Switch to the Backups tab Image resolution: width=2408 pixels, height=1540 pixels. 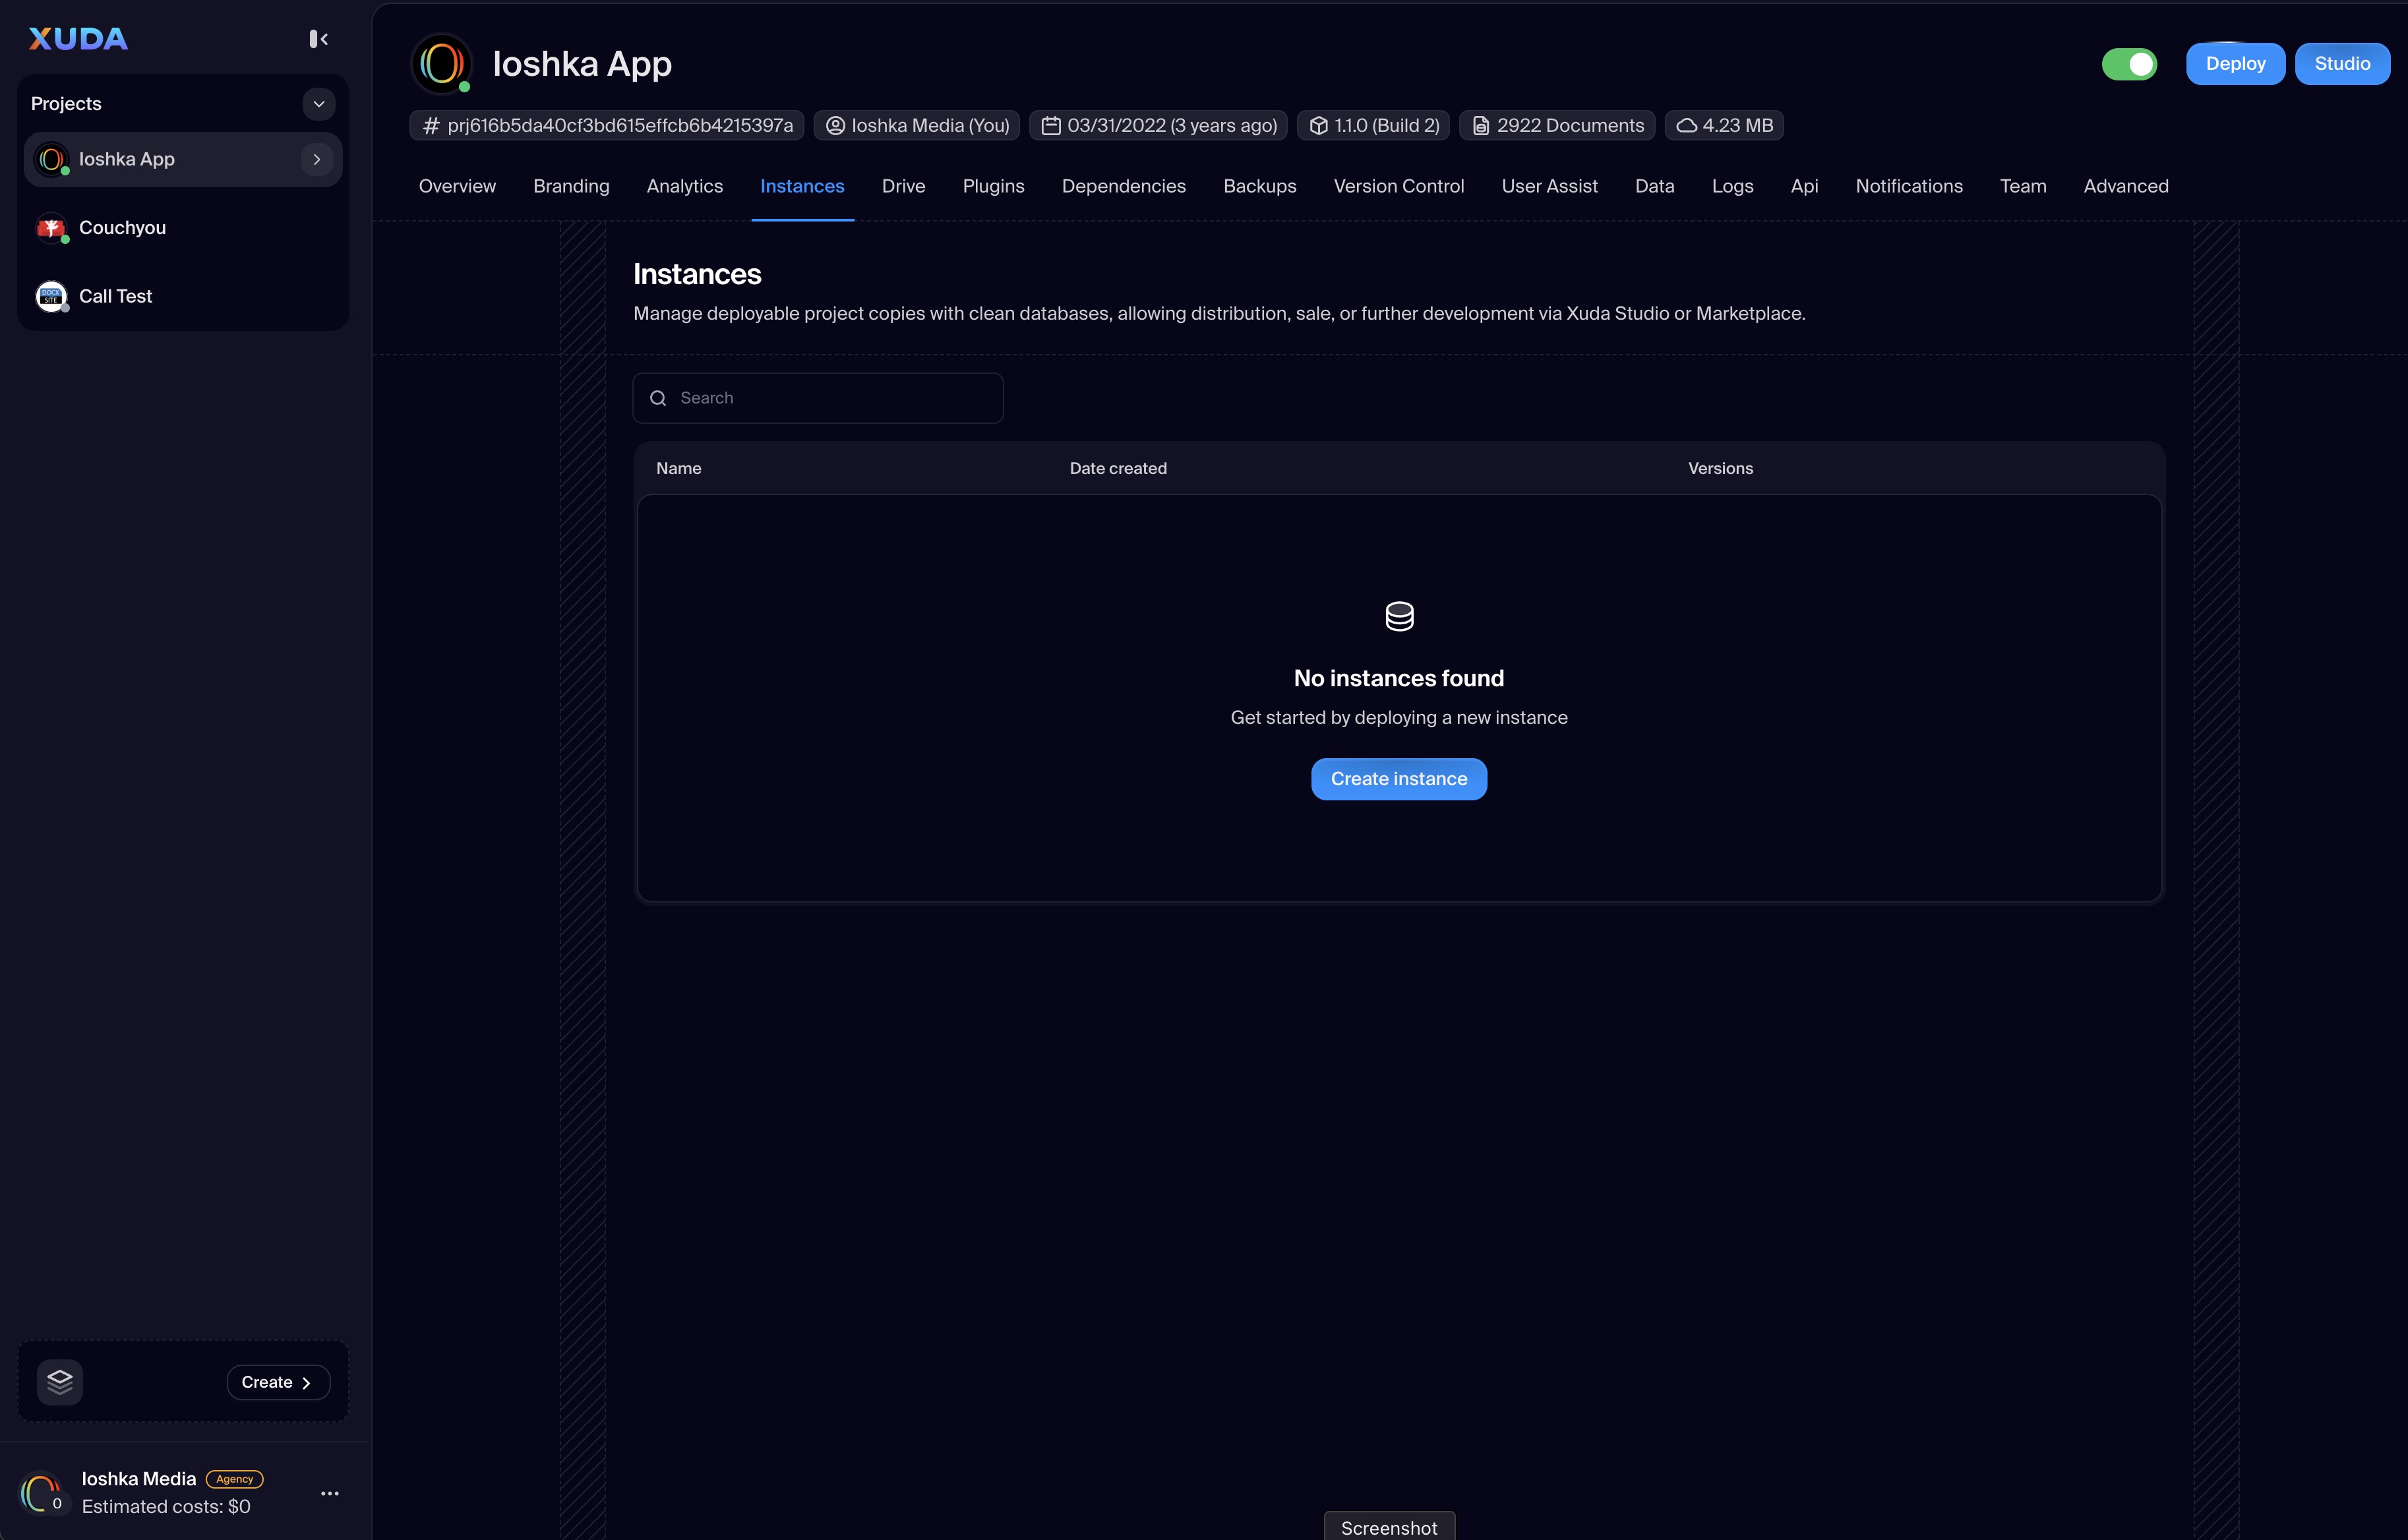pyautogui.click(x=1259, y=187)
